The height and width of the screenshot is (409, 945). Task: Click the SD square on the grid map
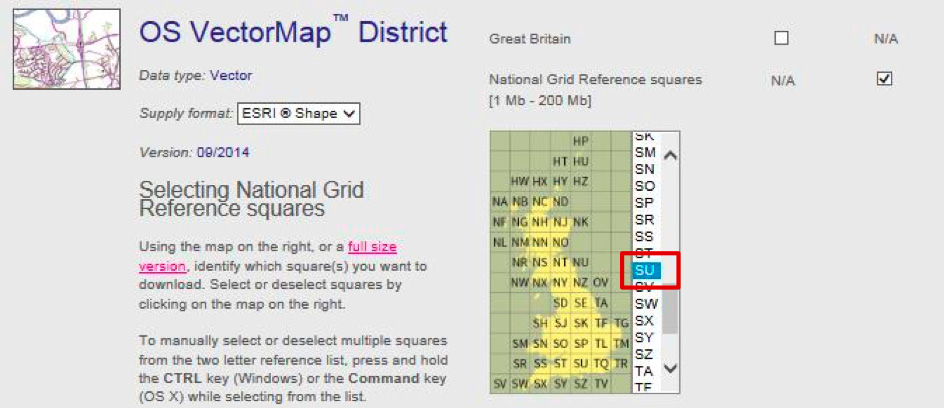[x=560, y=302]
